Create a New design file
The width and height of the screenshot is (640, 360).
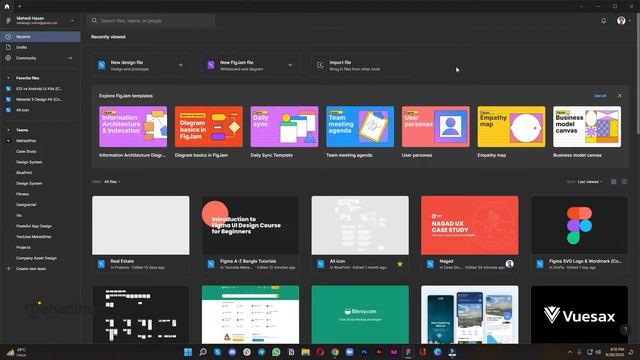point(140,65)
